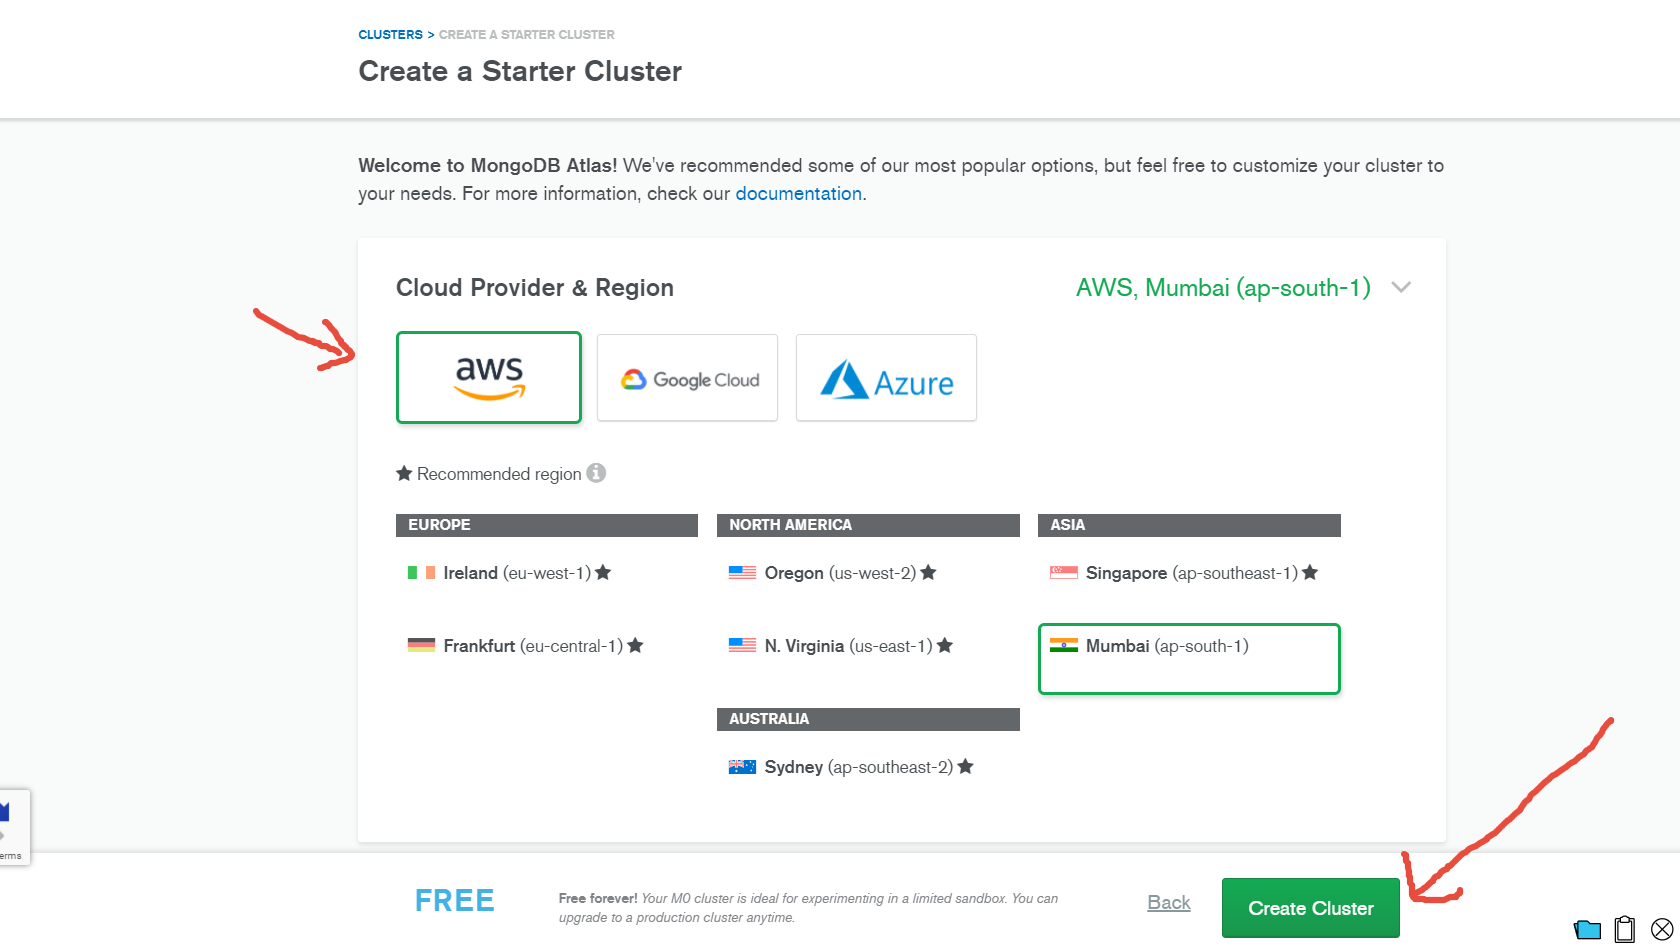Click the blue folder icon

coord(1587,930)
